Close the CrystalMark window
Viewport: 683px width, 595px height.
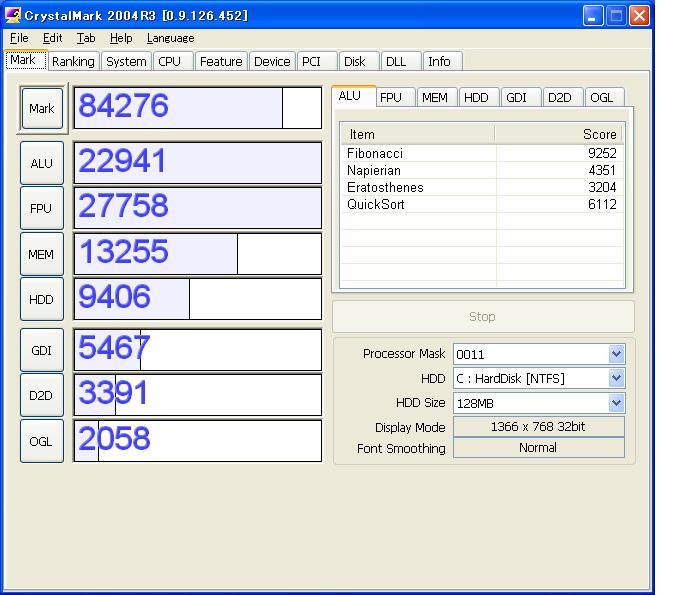[639, 16]
